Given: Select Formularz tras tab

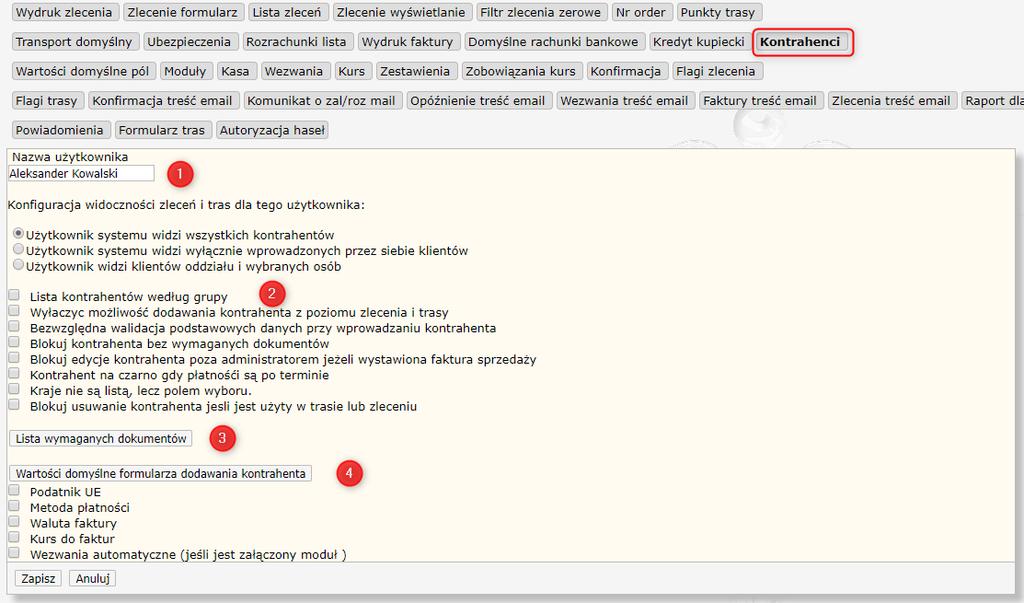Looking at the screenshot, I should click(x=162, y=130).
